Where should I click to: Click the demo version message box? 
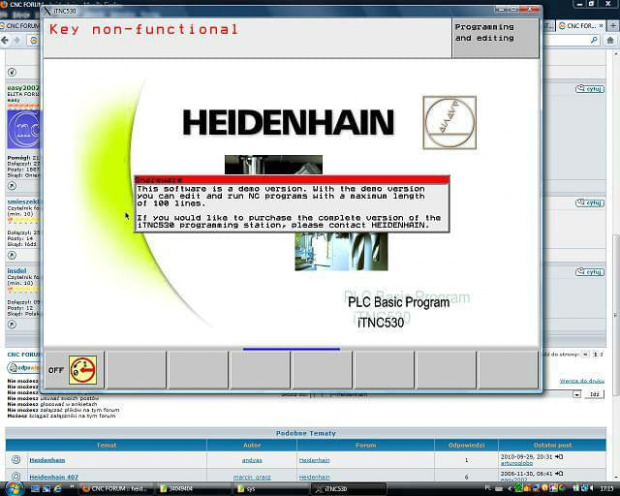(x=292, y=204)
